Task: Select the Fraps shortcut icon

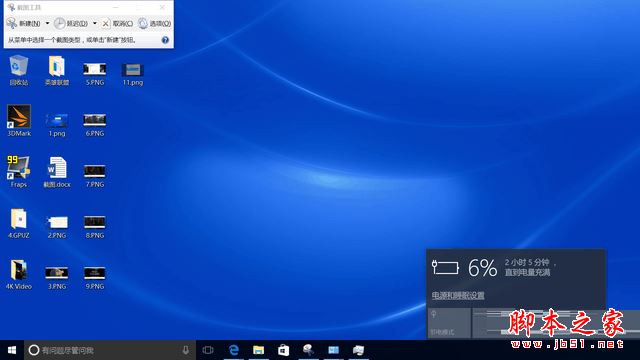Action: tap(19, 171)
